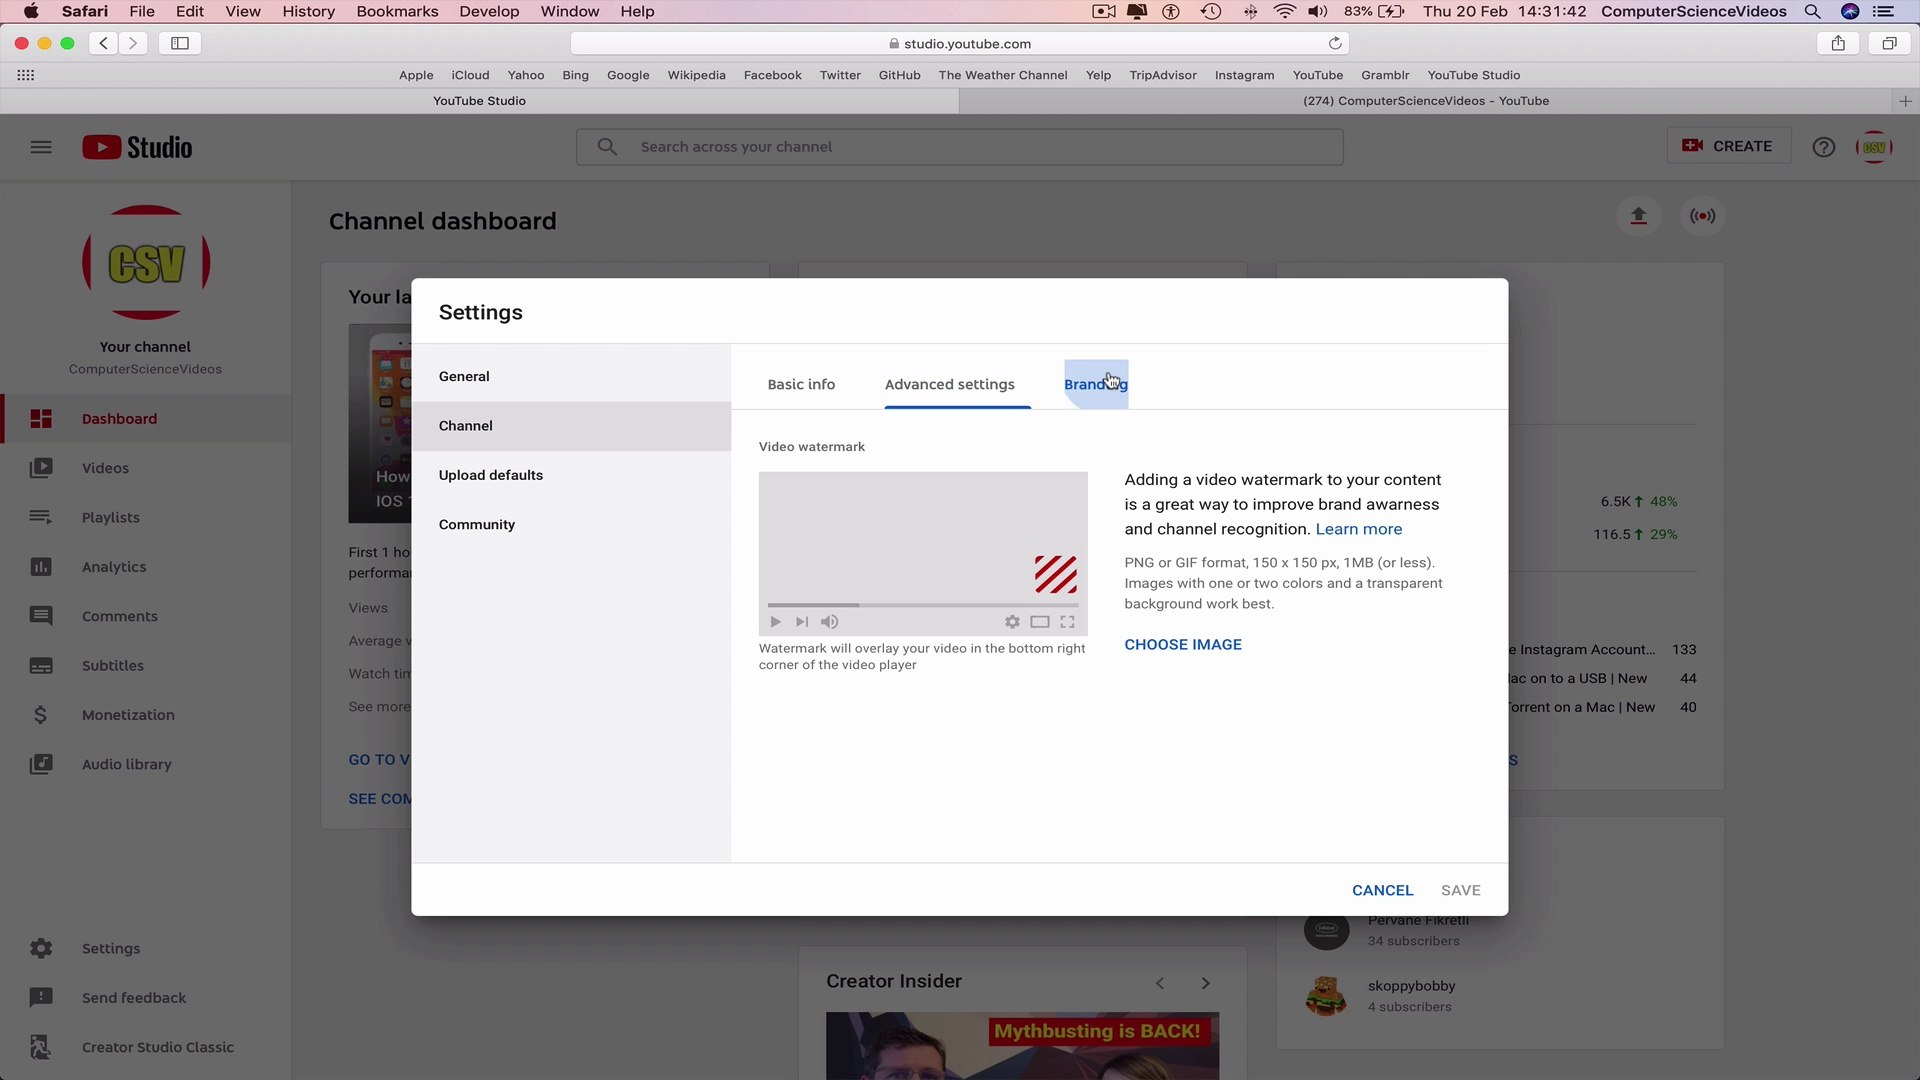The image size is (1920, 1080).
Task: Open the Audio library
Action: click(x=126, y=764)
